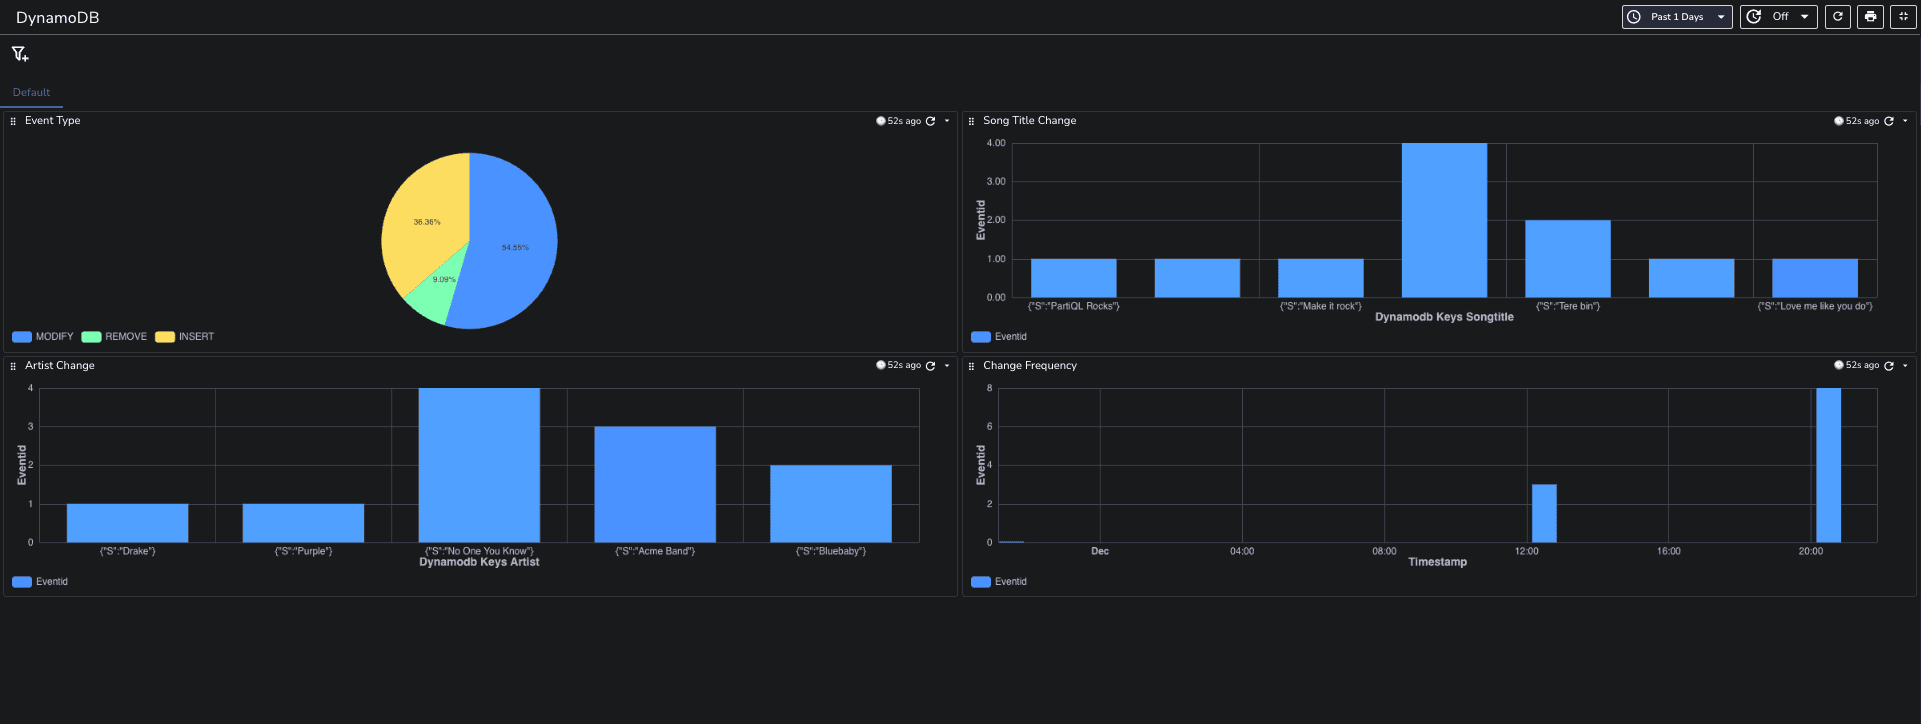Toggle MODIFY series in pie legend
1921x724 pixels.
(x=43, y=337)
